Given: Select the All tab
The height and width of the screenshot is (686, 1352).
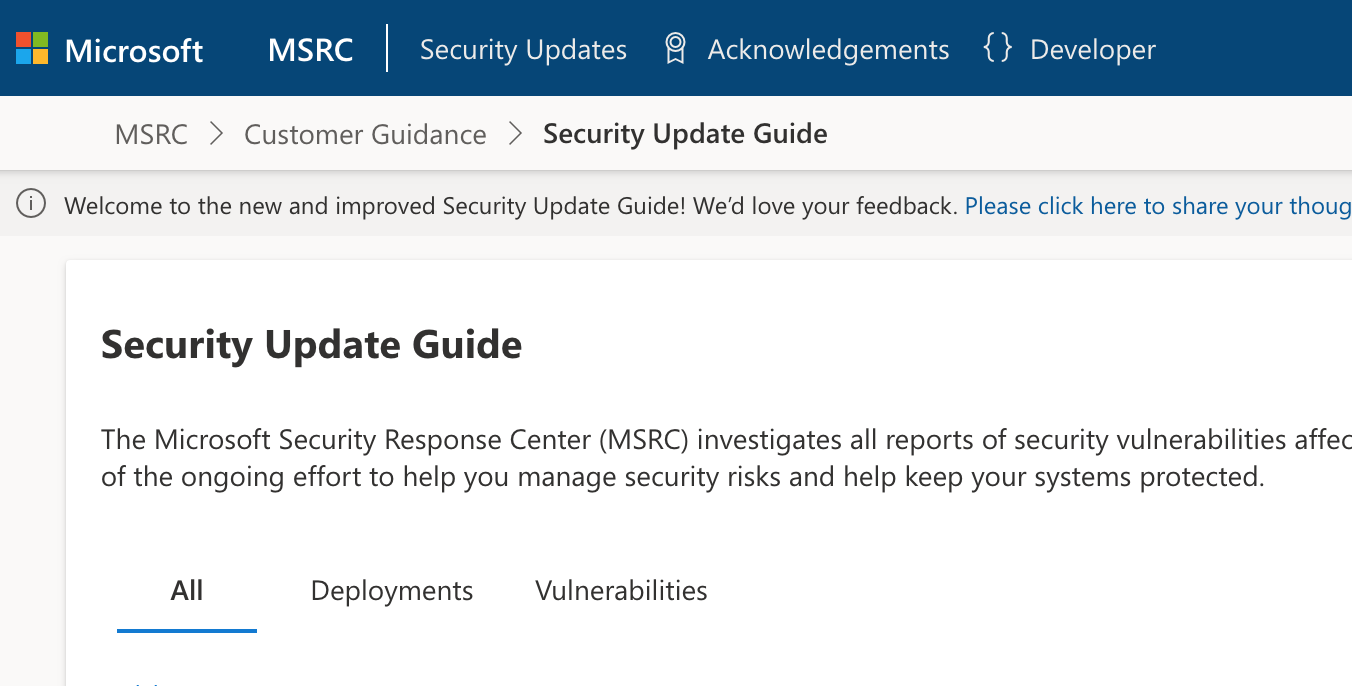Looking at the screenshot, I should 187,591.
